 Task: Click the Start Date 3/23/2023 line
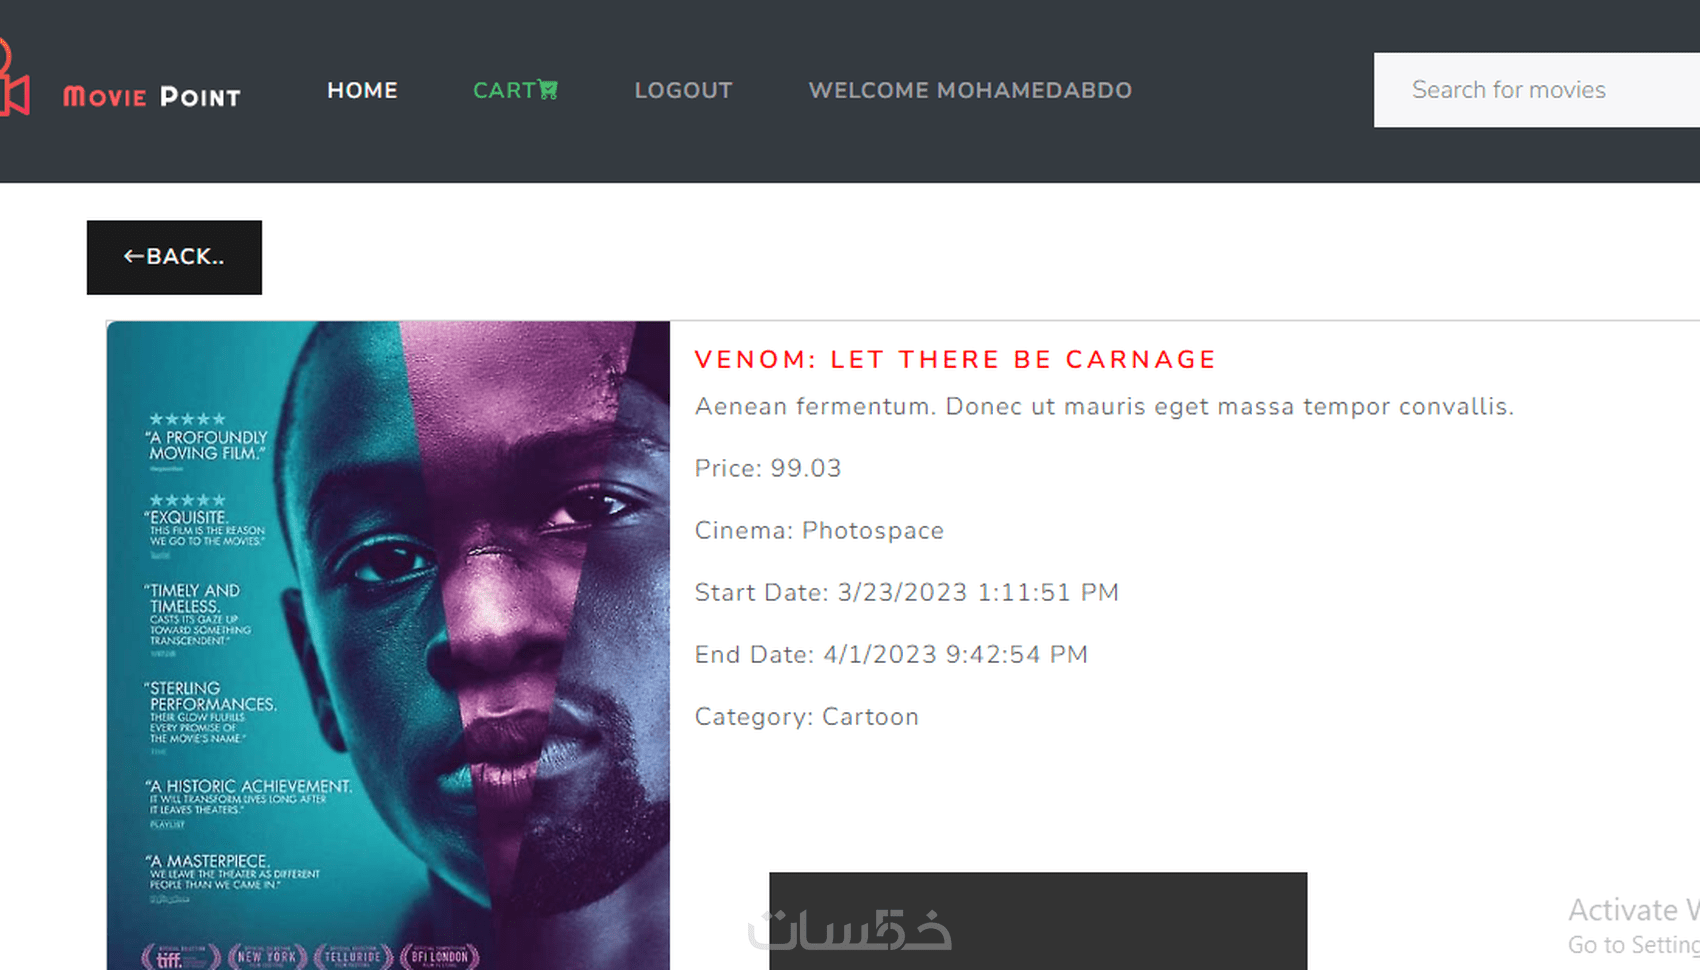pyautogui.click(x=907, y=593)
